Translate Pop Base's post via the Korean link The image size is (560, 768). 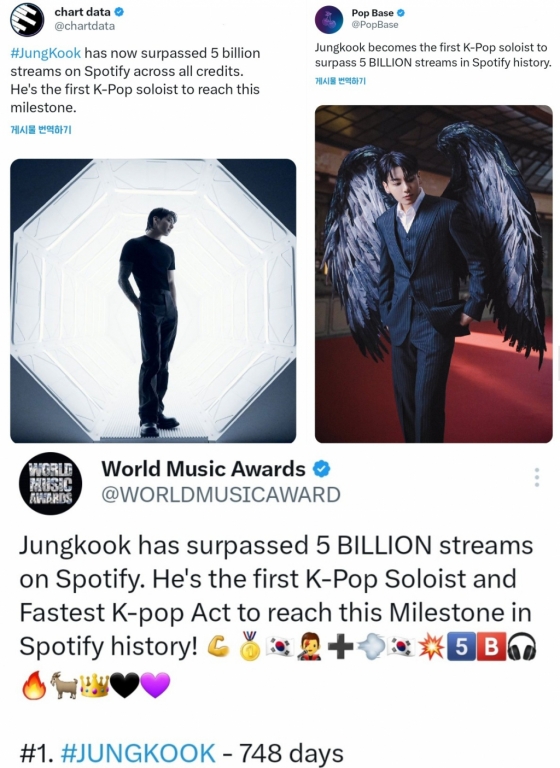coord(341,81)
